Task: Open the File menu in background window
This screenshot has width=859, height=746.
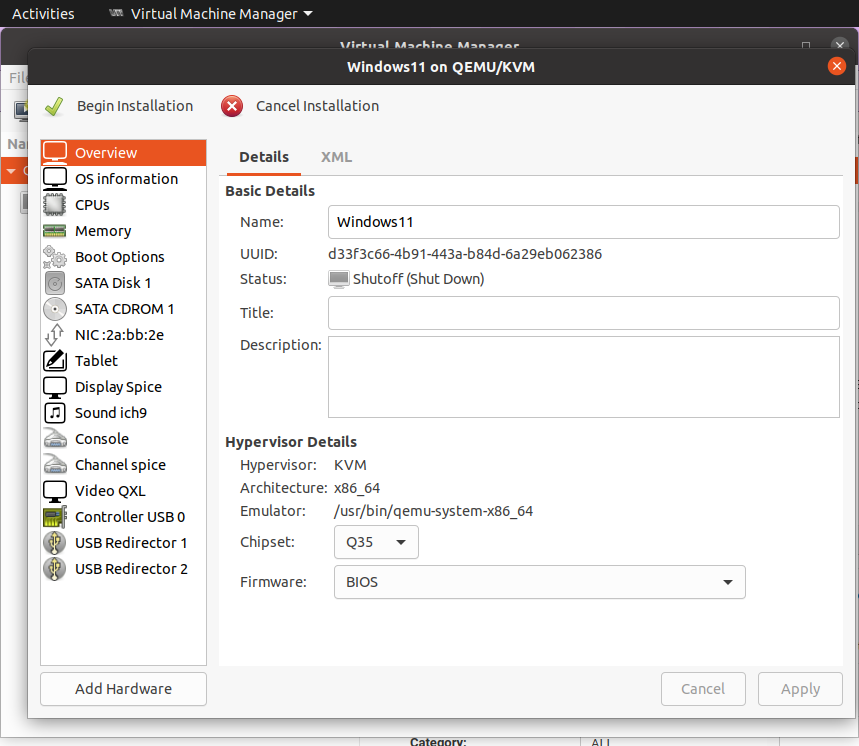Action: point(18,78)
